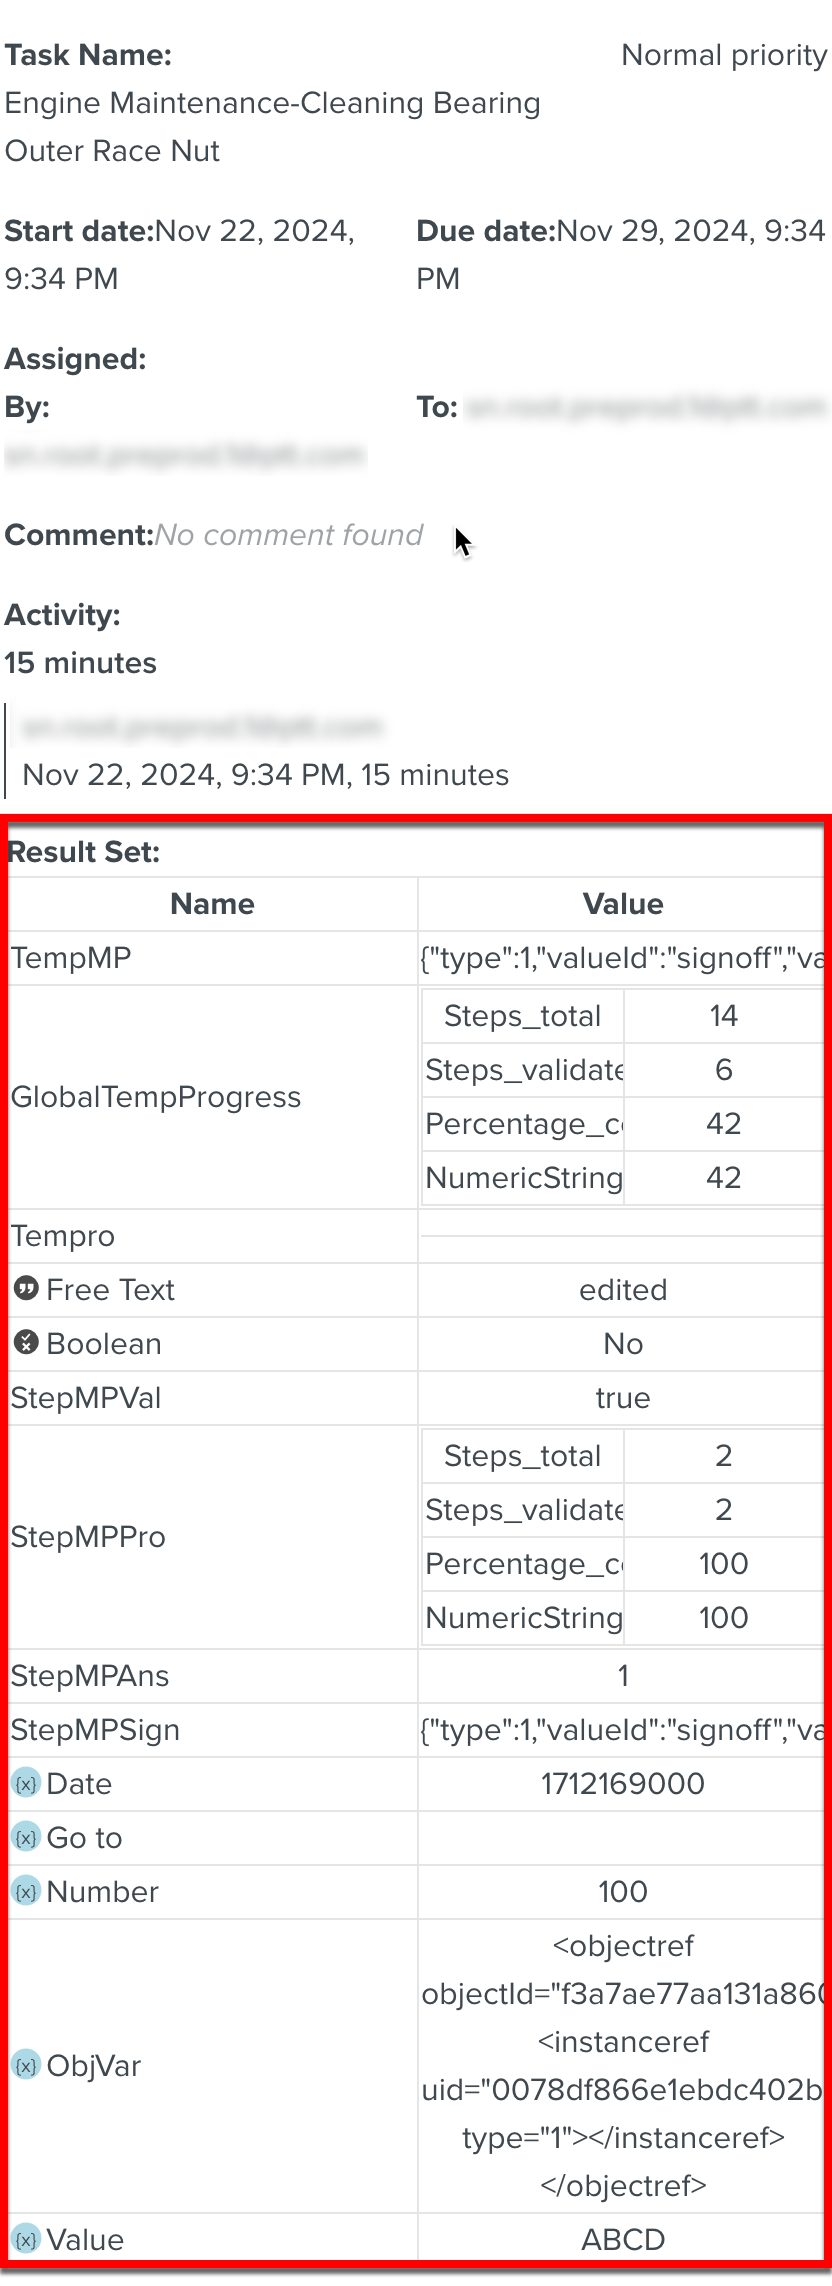Click the variable icon beside ObjVar

(26, 2065)
